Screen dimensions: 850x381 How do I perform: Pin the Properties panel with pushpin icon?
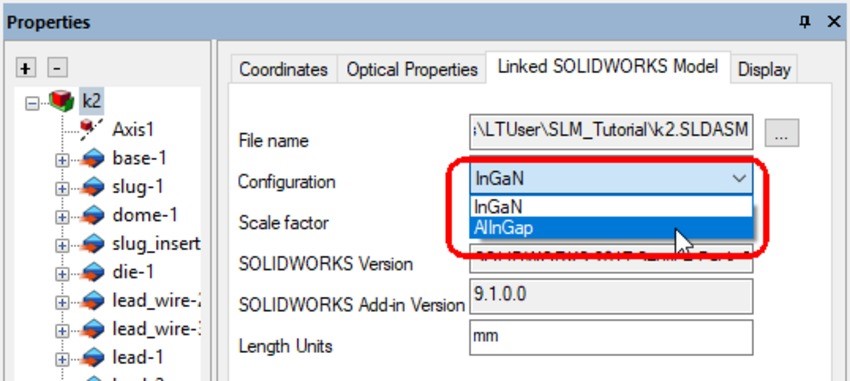pos(805,22)
